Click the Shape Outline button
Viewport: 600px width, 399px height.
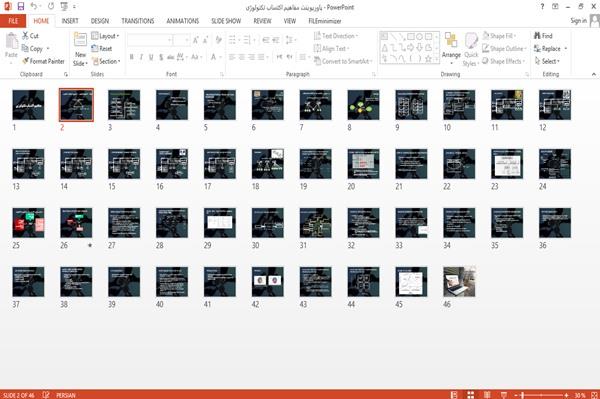coord(504,49)
